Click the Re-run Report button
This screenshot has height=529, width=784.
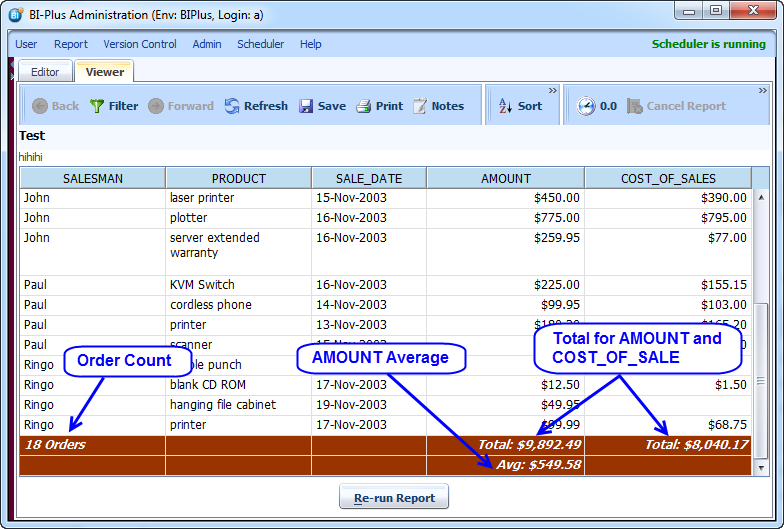coord(394,497)
